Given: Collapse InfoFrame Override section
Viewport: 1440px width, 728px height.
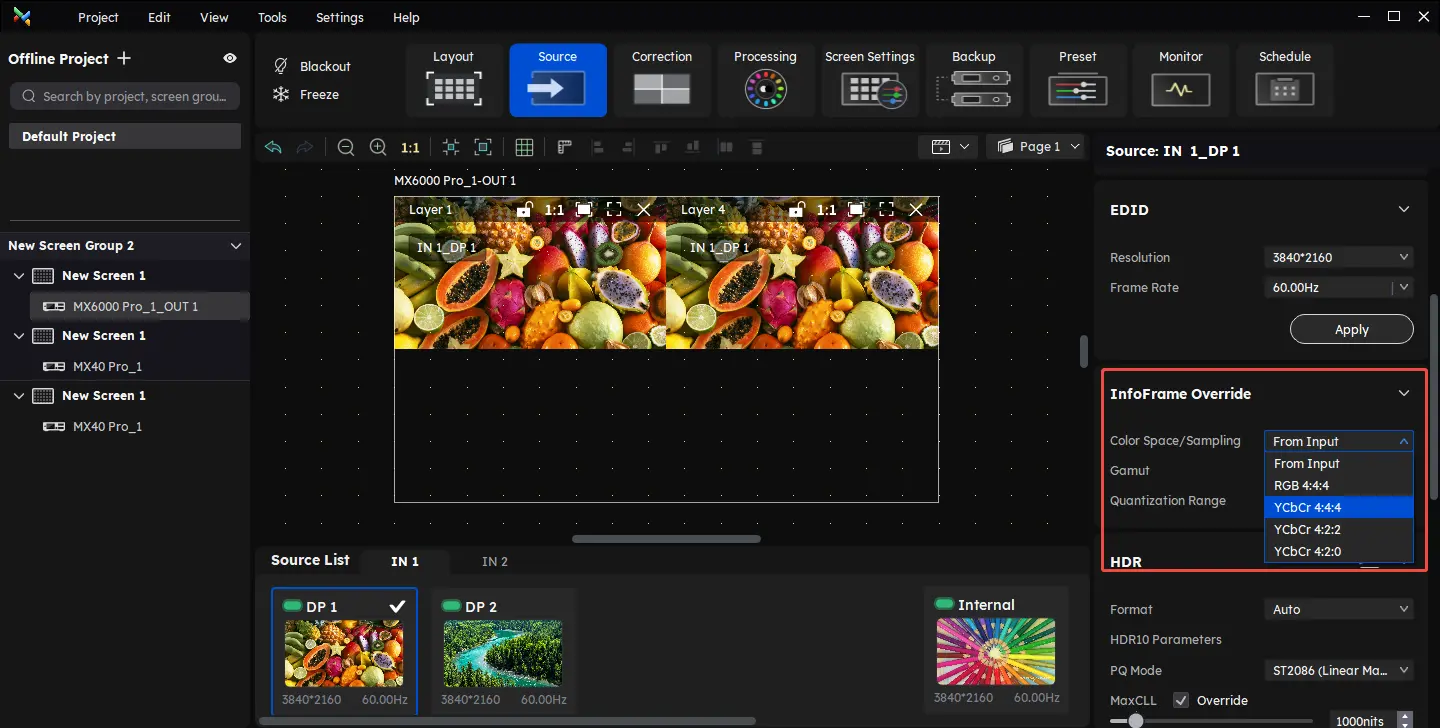Looking at the screenshot, I should tap(1404, 394).
